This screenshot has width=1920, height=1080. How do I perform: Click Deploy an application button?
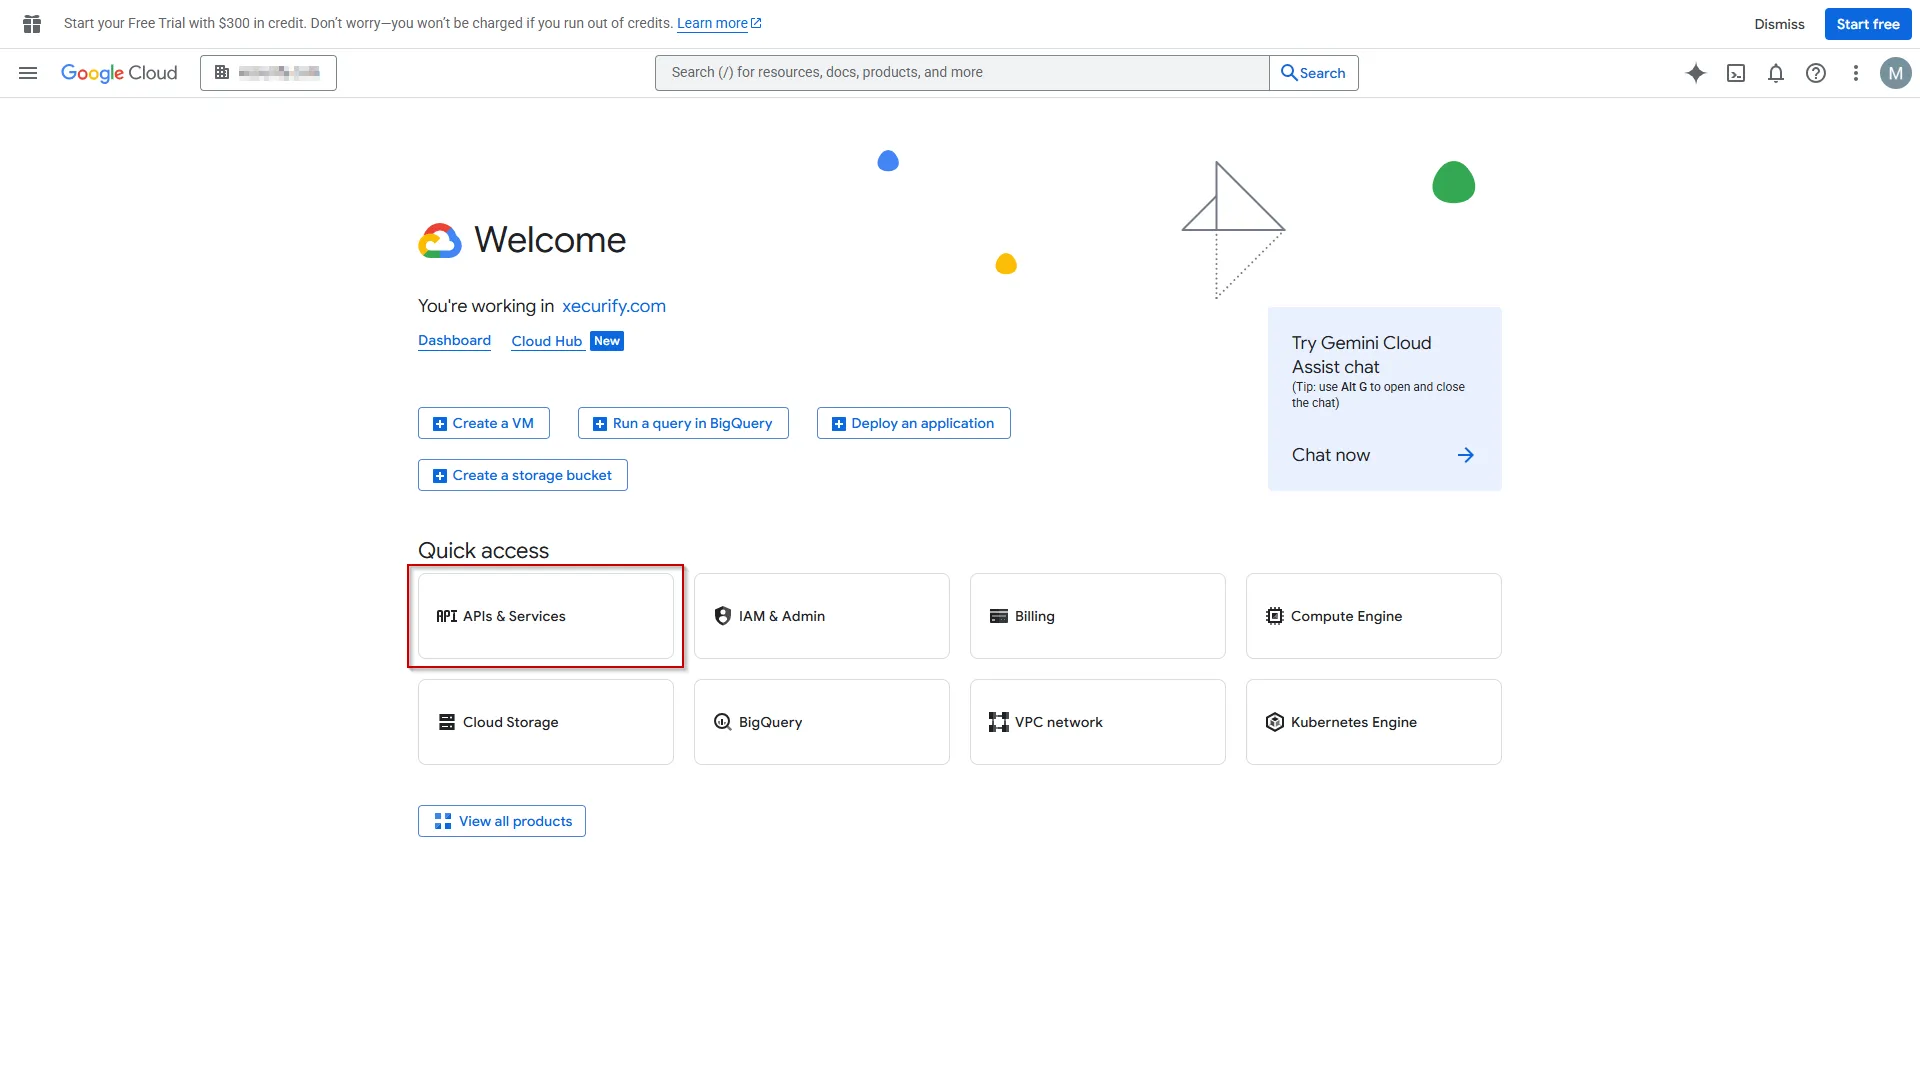pos(914,423)
